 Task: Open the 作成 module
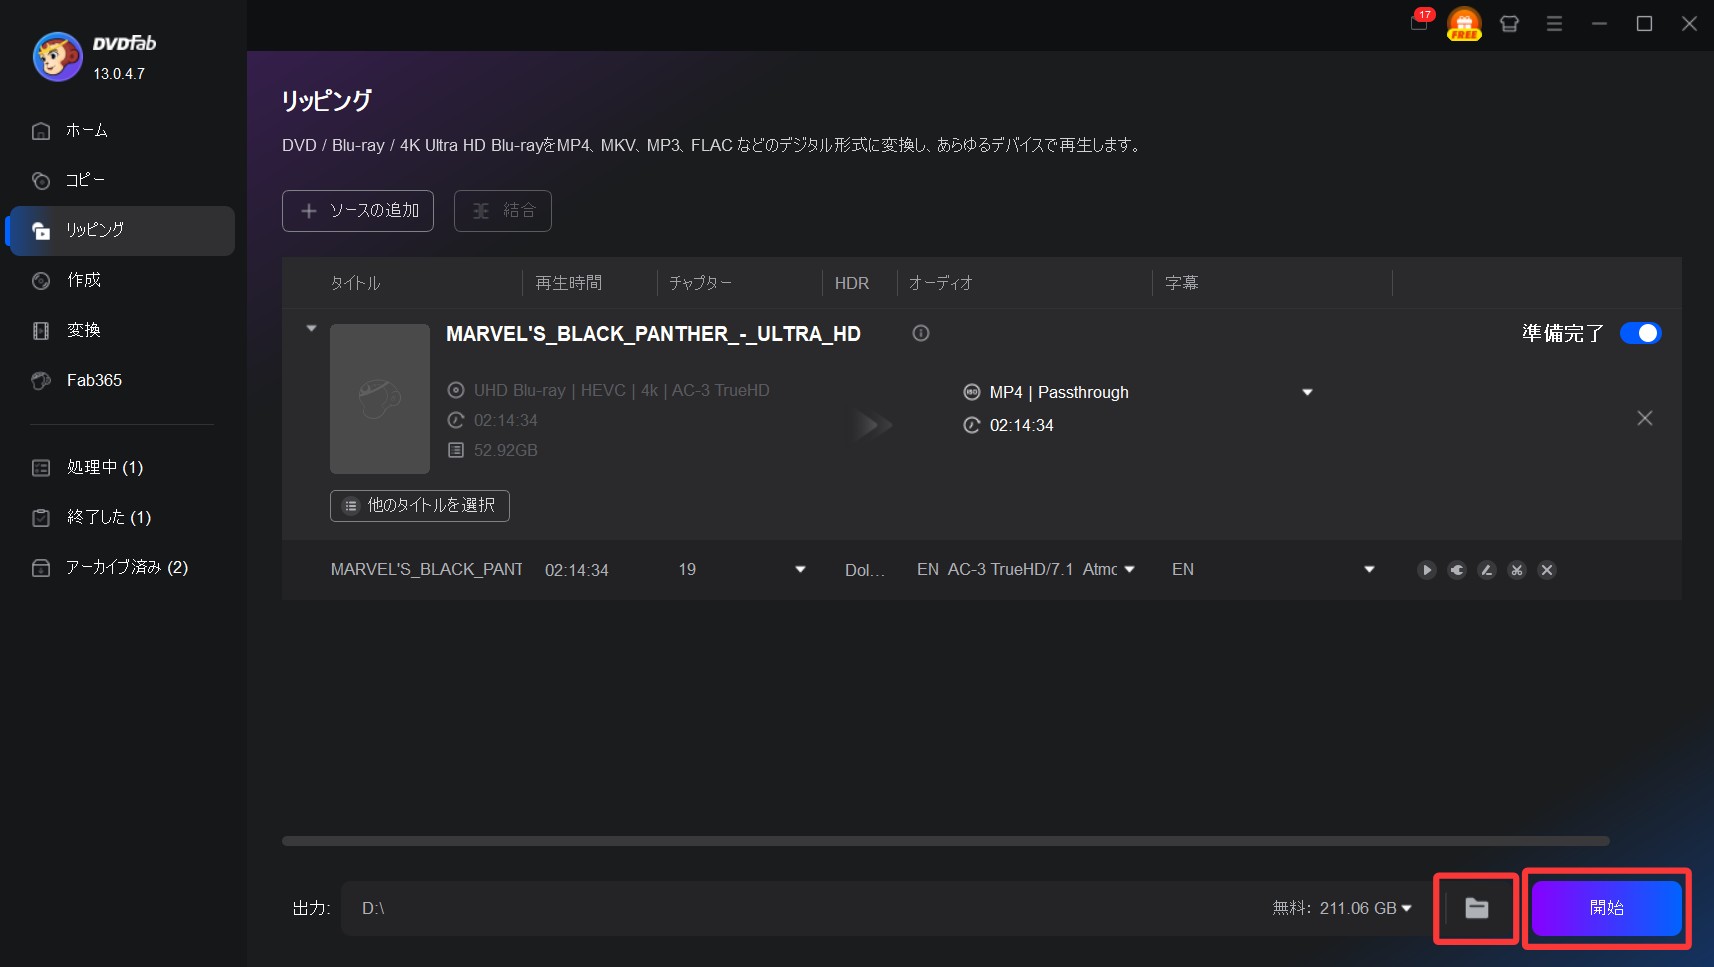[122, 280]
